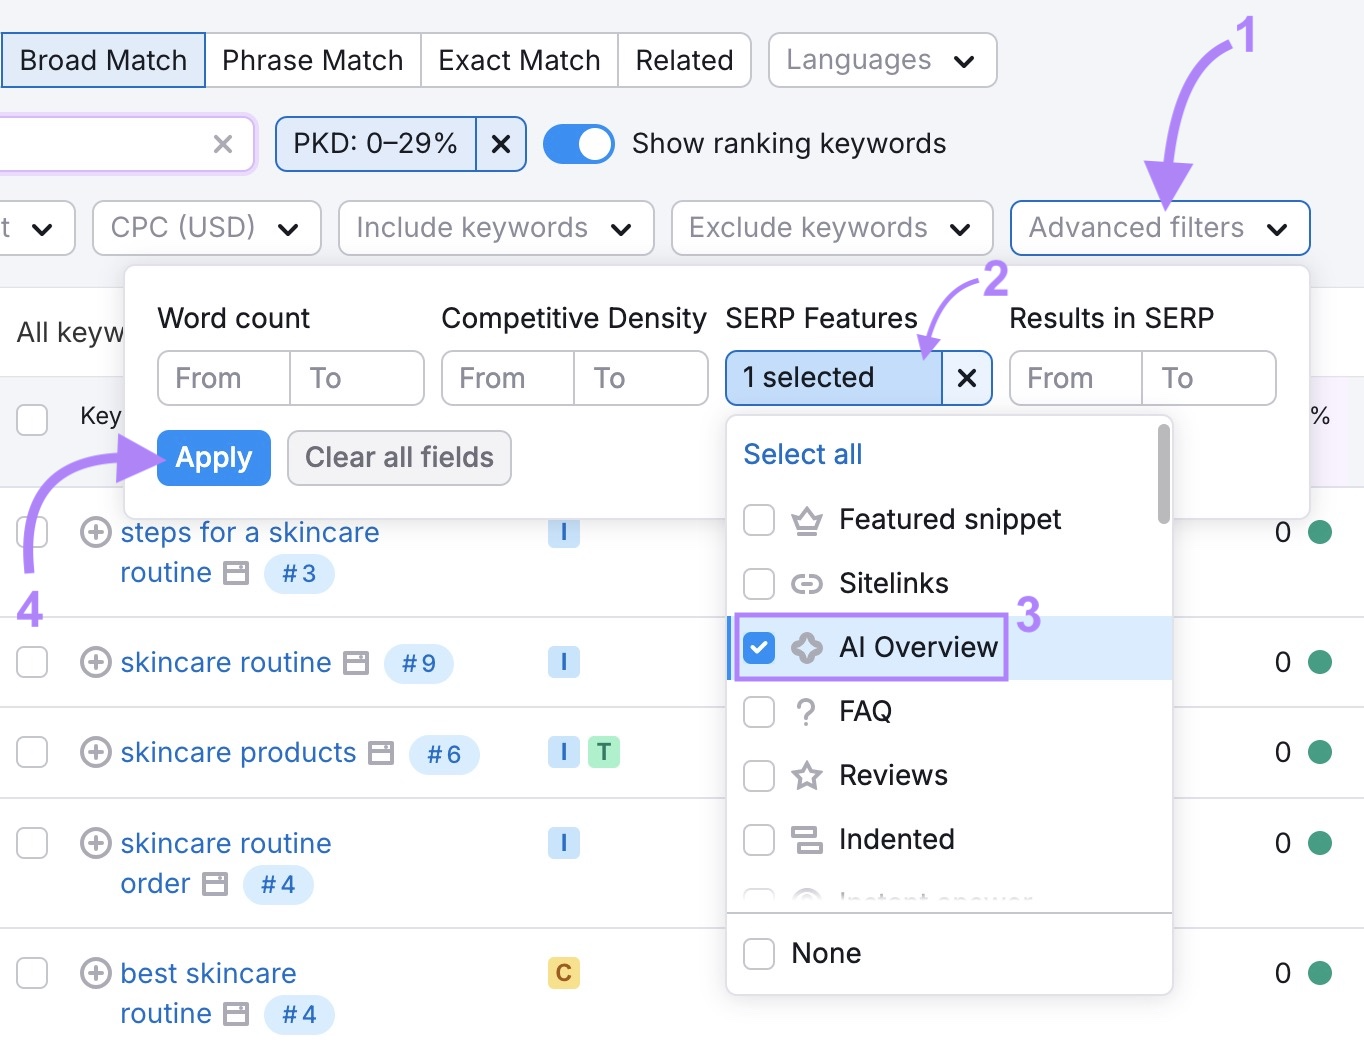
Task: Check the FAQ SERP feature
Action: (759, 712)
